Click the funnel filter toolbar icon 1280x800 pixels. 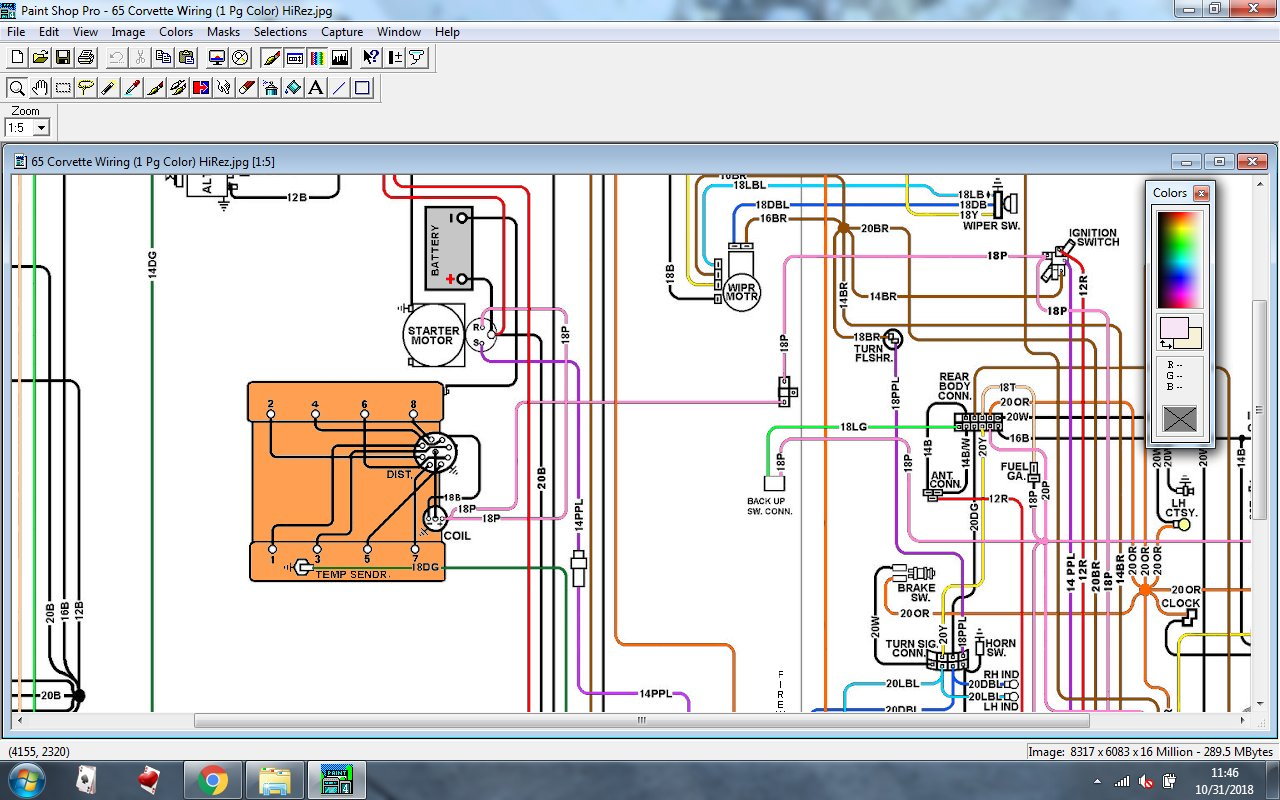click(417, 57)
